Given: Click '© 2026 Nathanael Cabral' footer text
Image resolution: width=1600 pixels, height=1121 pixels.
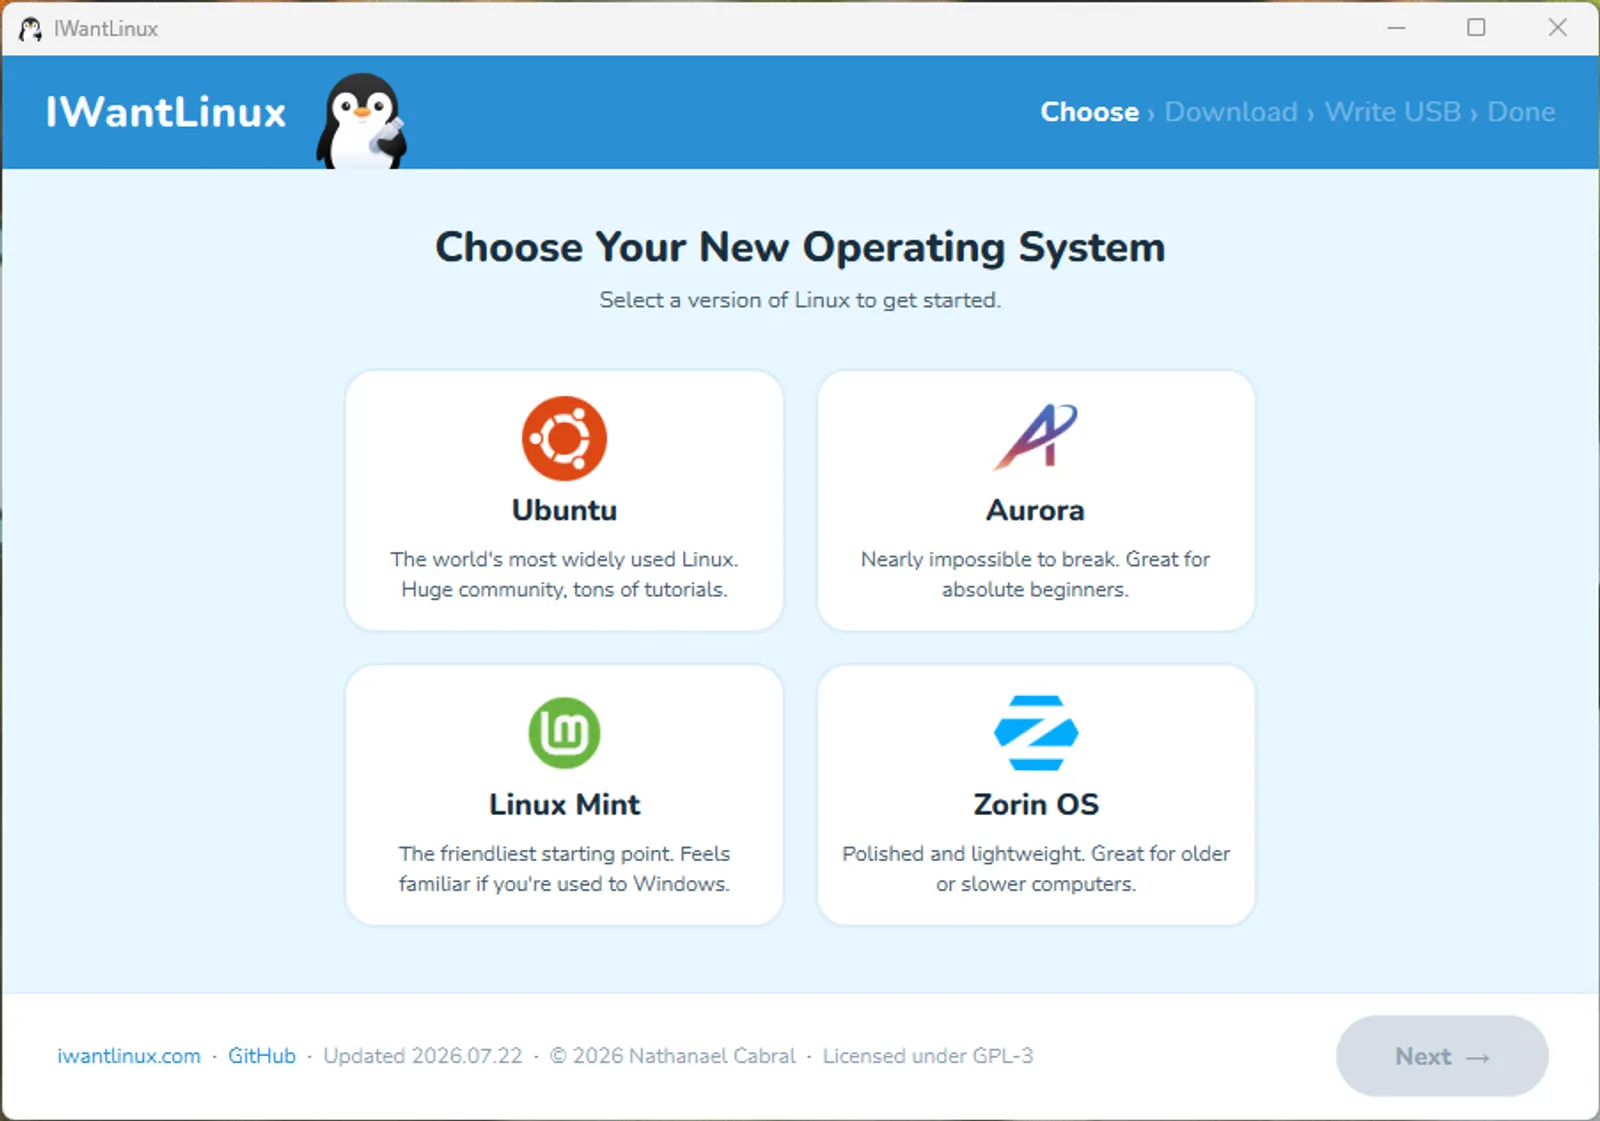Looking at the screenshot, I should [673, 1056].
